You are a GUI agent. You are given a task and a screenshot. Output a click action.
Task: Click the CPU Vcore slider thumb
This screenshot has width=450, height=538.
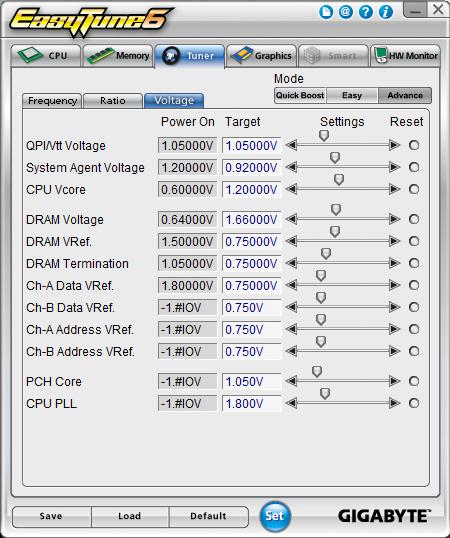coord(339,179)
